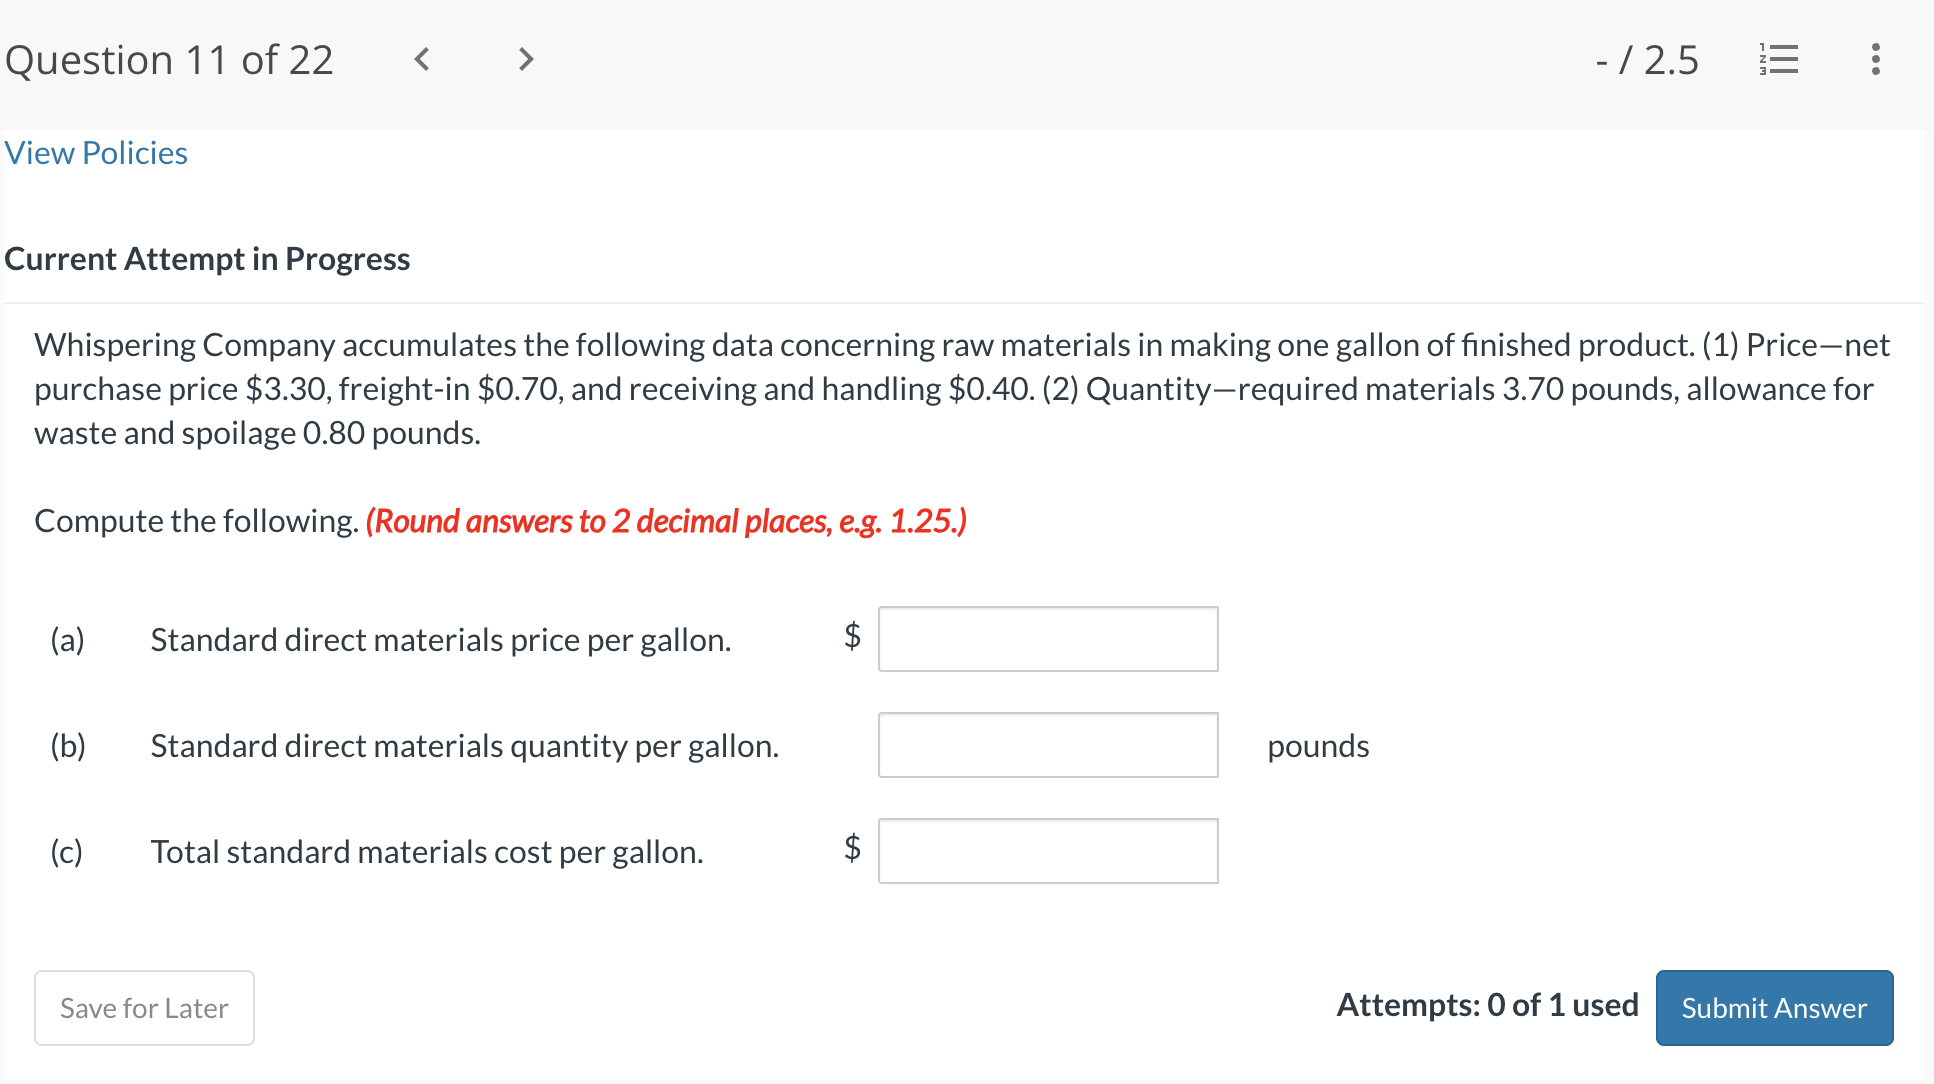The image size is (1934, 1084).
Task: Go to the previous question arrow
Action: (422, 60)
